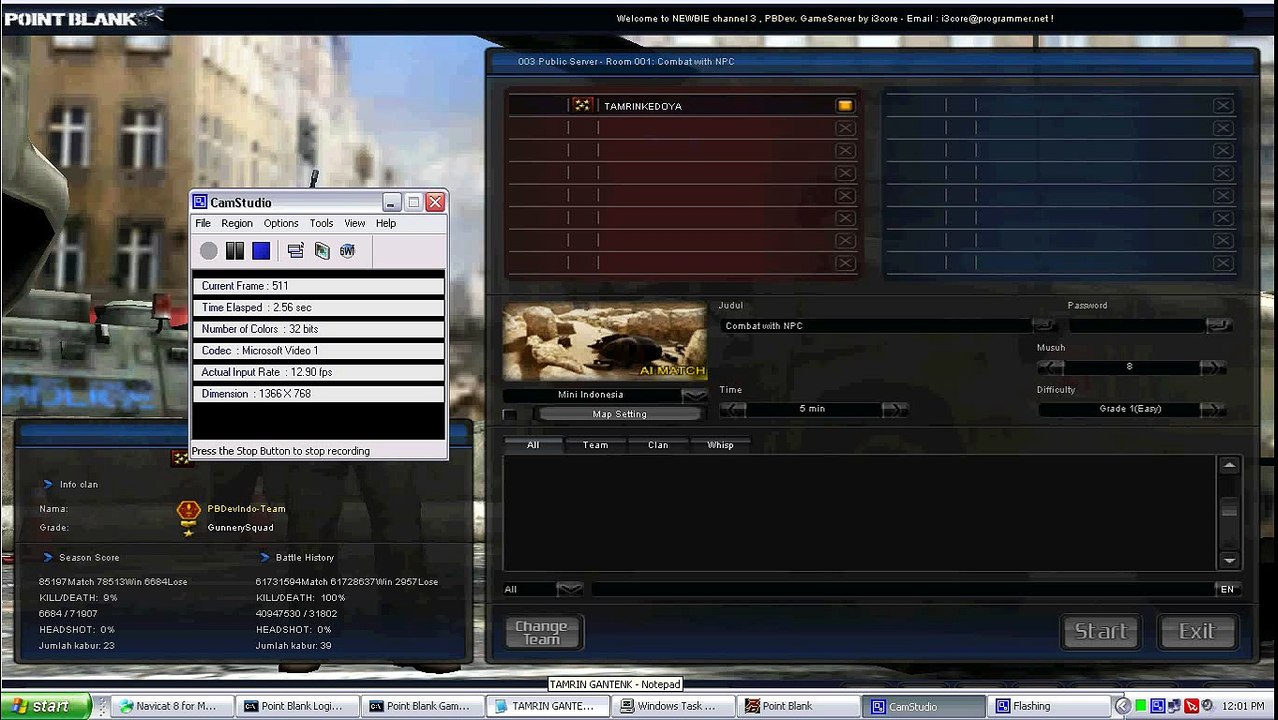Image resolution: width=1278 pixels, height=720 pixels.
Task: Click the Judul title confirm icon
Action: pos(1044,325)
